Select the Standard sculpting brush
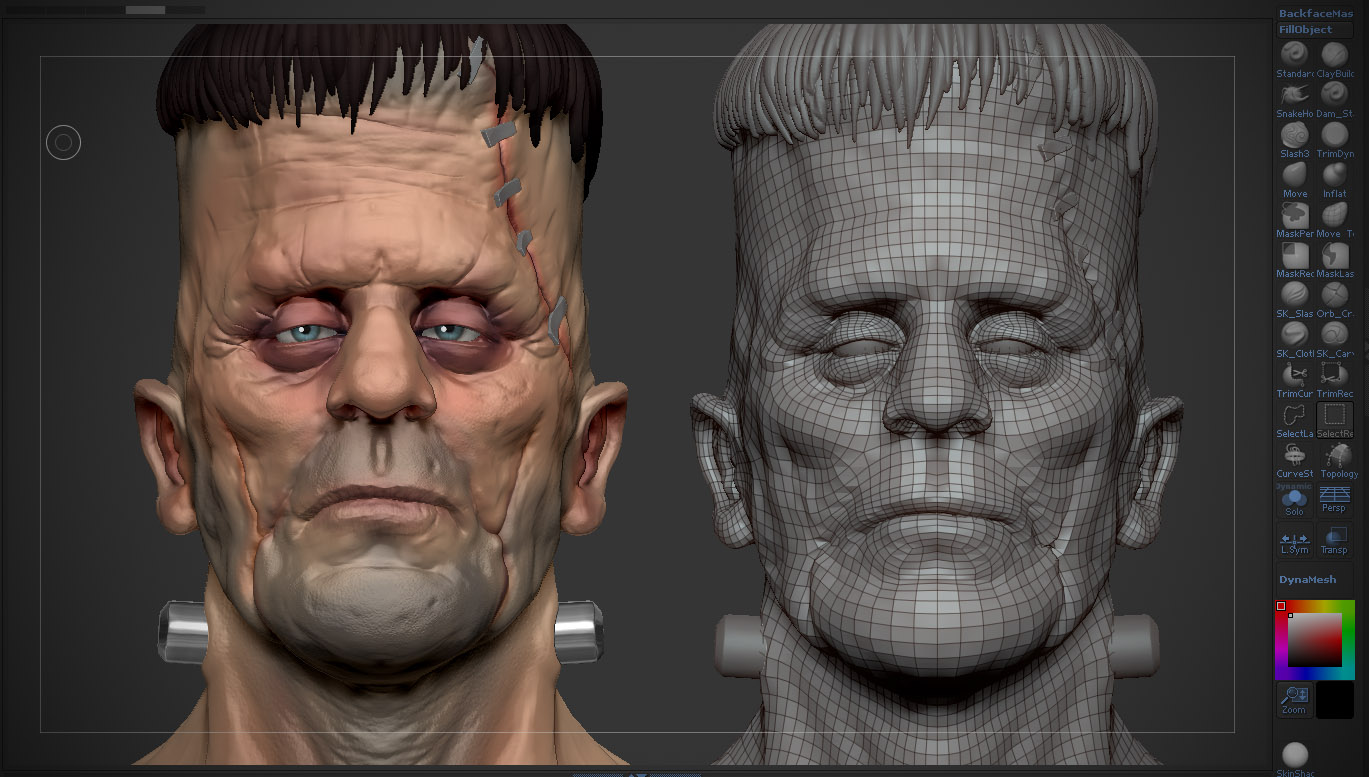The height and width of the screenshot is (777, 1369). pyautogui.click(x=1295, y=59)
